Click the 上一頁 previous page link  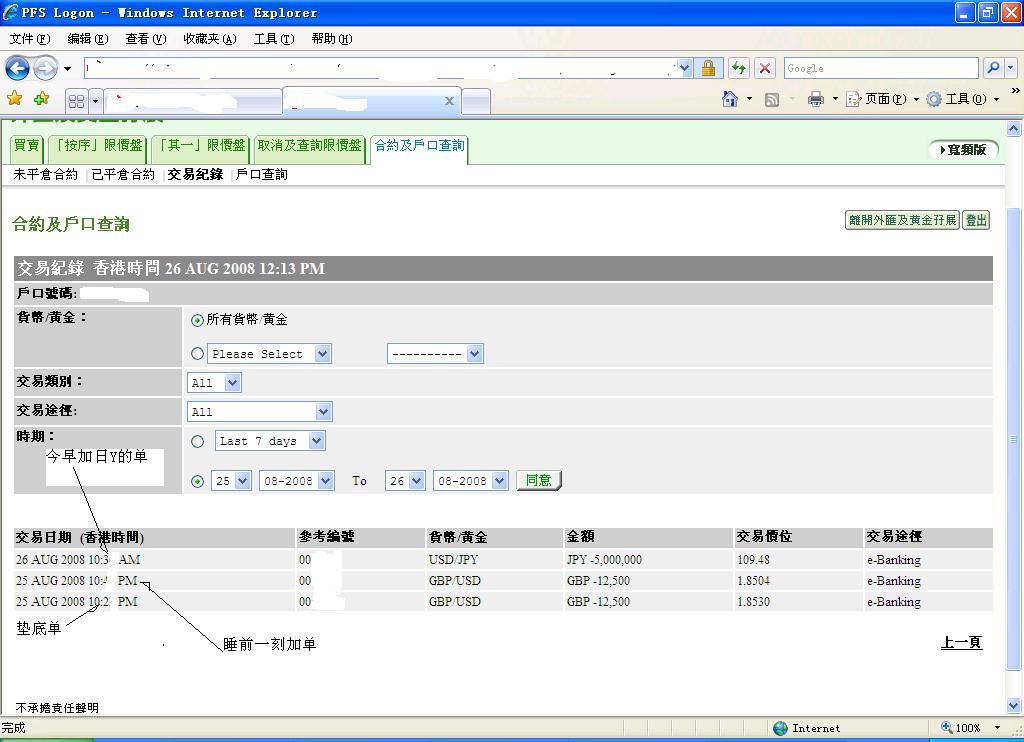(961, 642)
